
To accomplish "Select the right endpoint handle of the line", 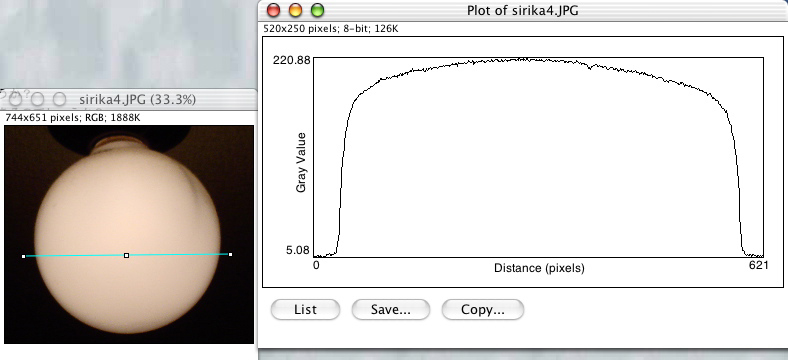I will click(230, 254).
